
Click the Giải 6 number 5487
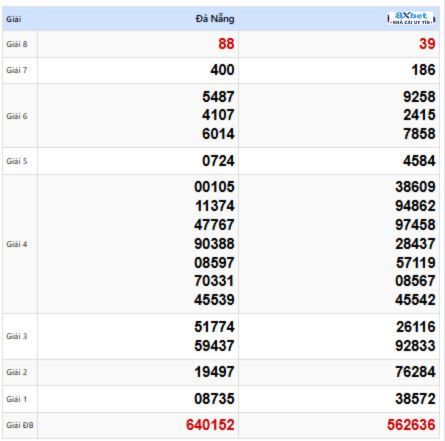pyautogui.click(x=219, y=97)
